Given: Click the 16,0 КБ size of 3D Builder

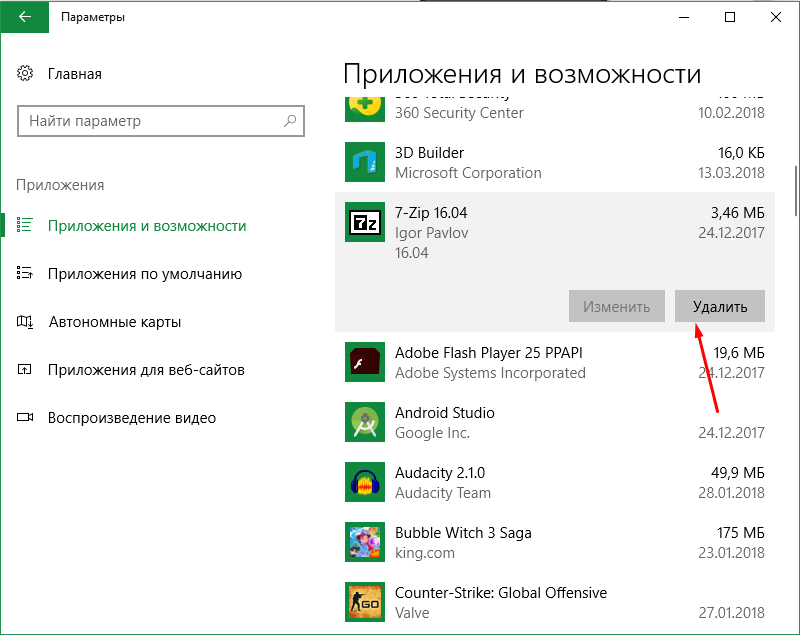Looking at the screenshot, I should point(741,153).
